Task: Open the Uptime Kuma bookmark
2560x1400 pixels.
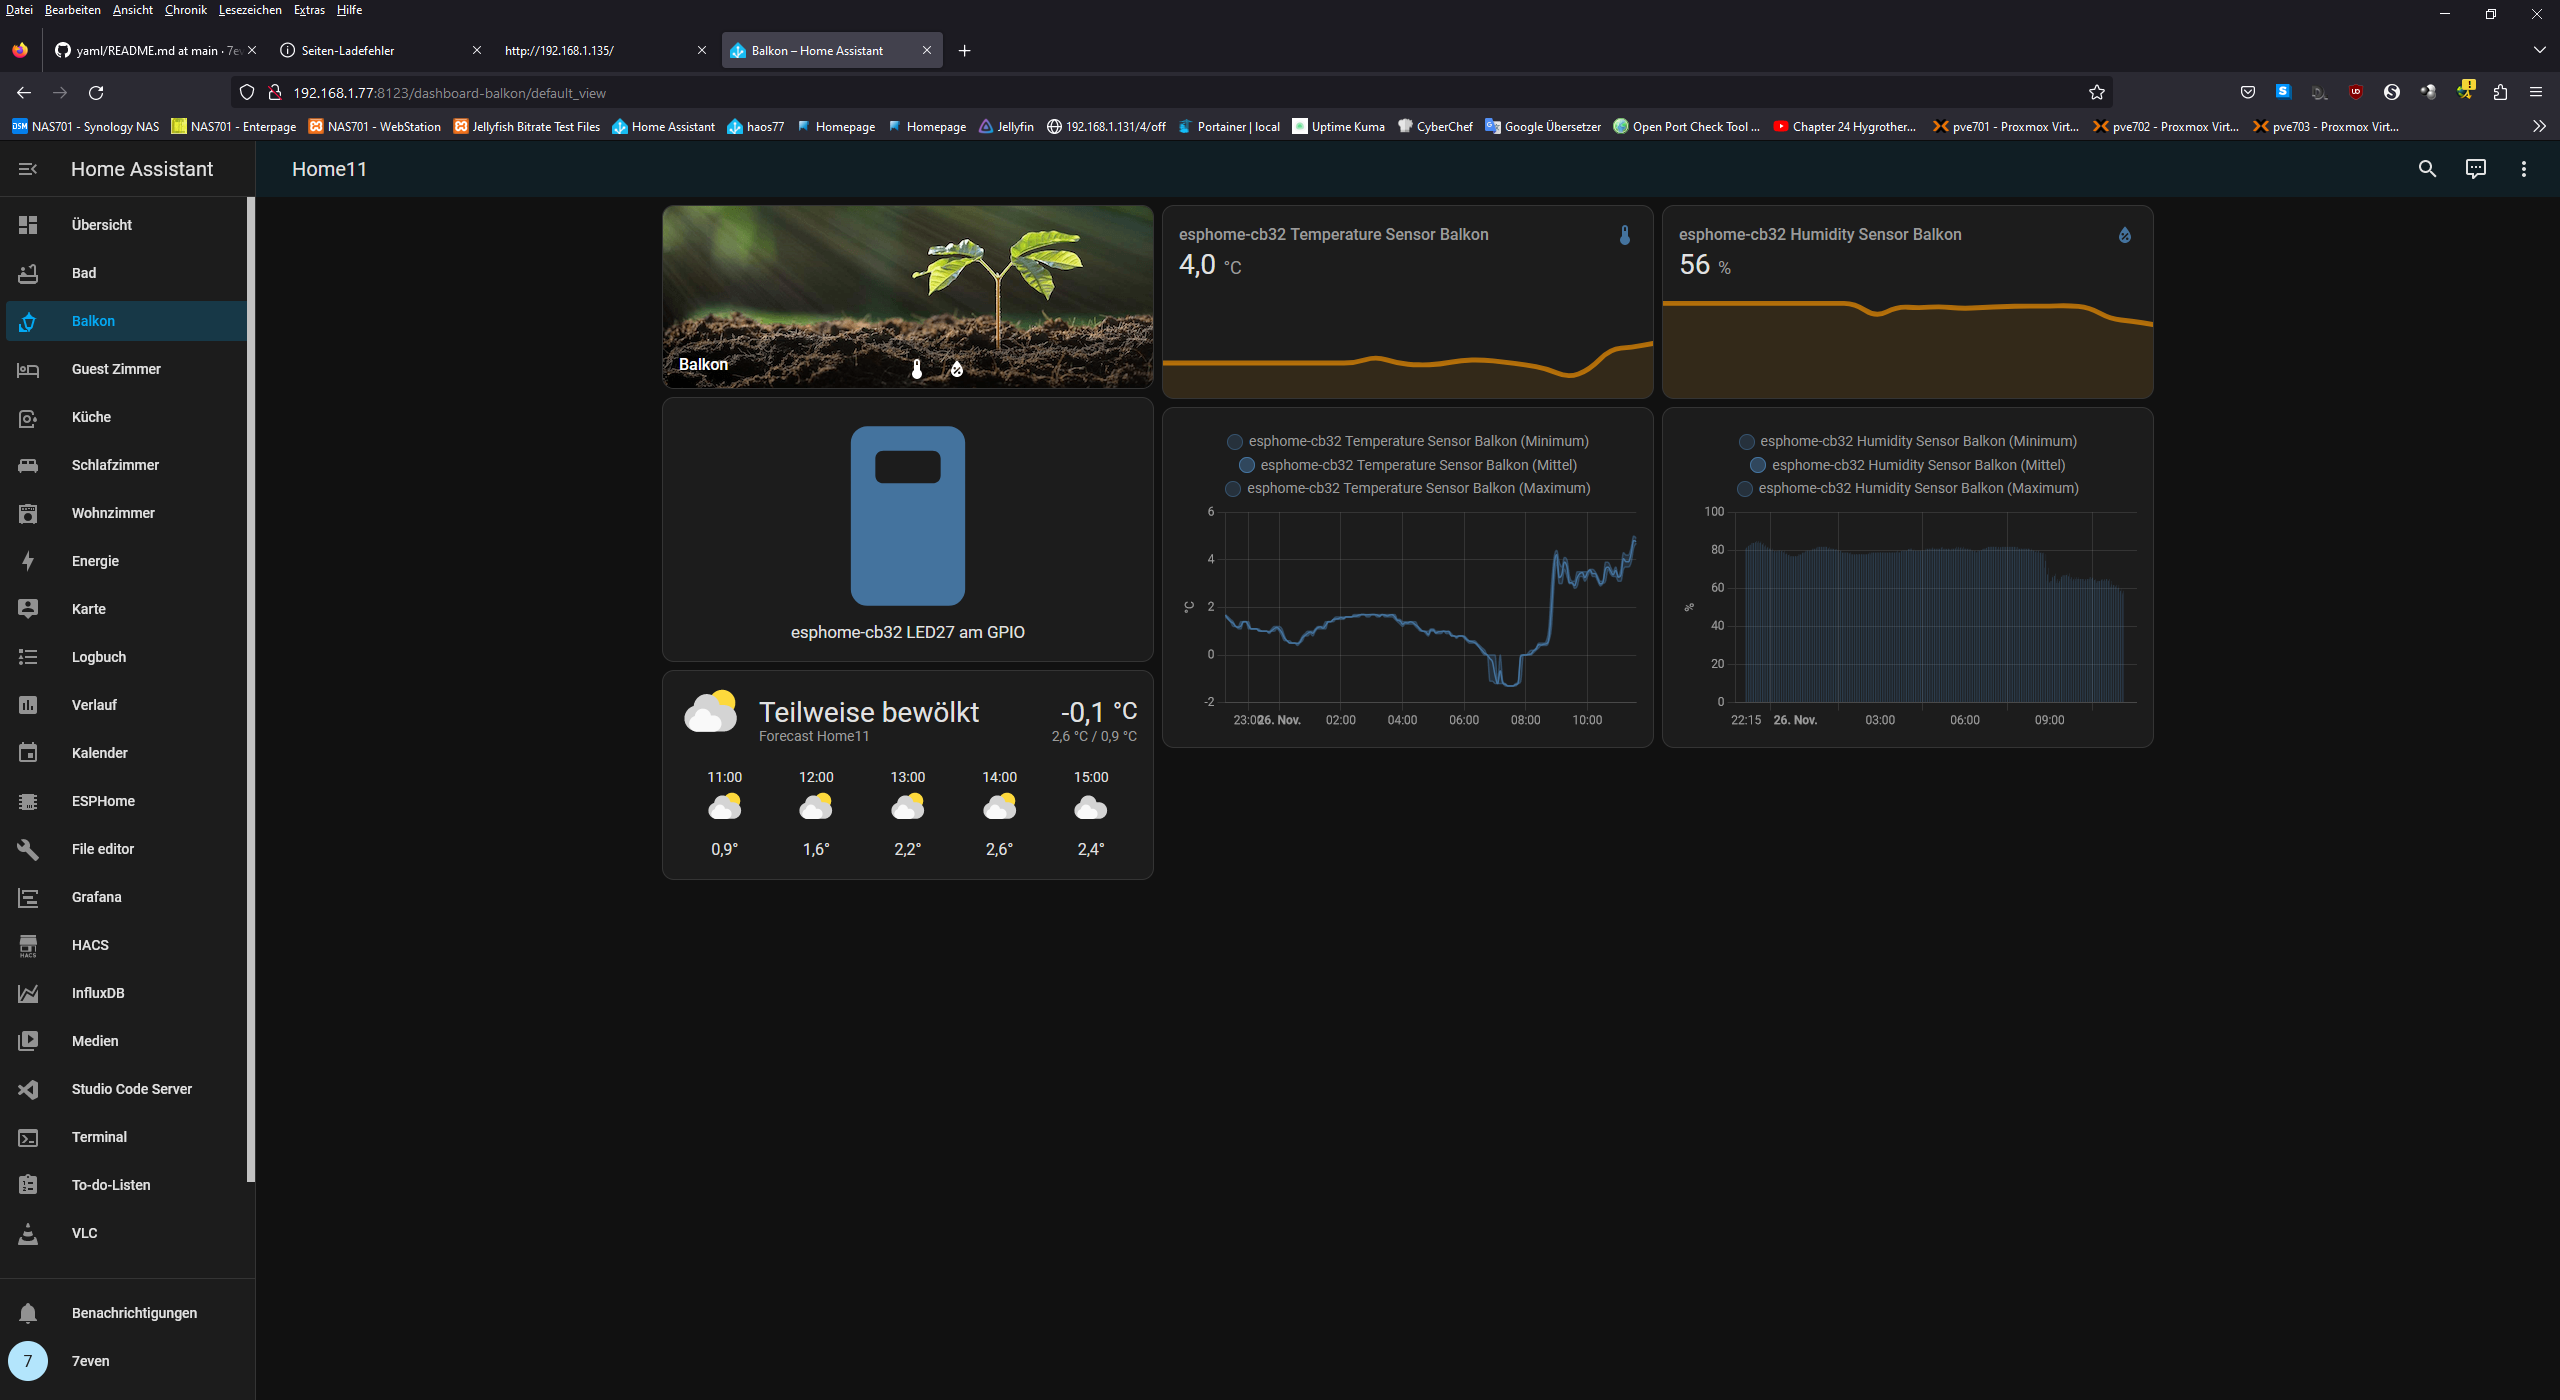Action: pyautogui.click(x=1338, y=126)
